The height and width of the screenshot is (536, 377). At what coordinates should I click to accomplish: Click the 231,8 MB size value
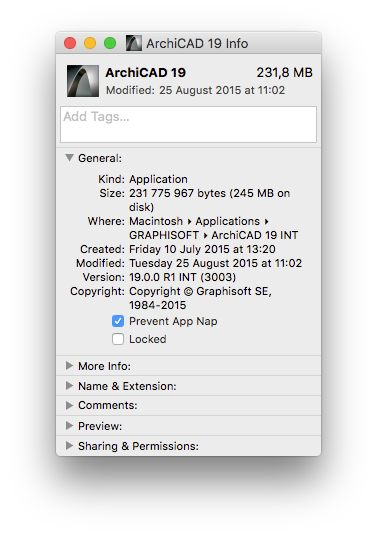pos(284,72)
